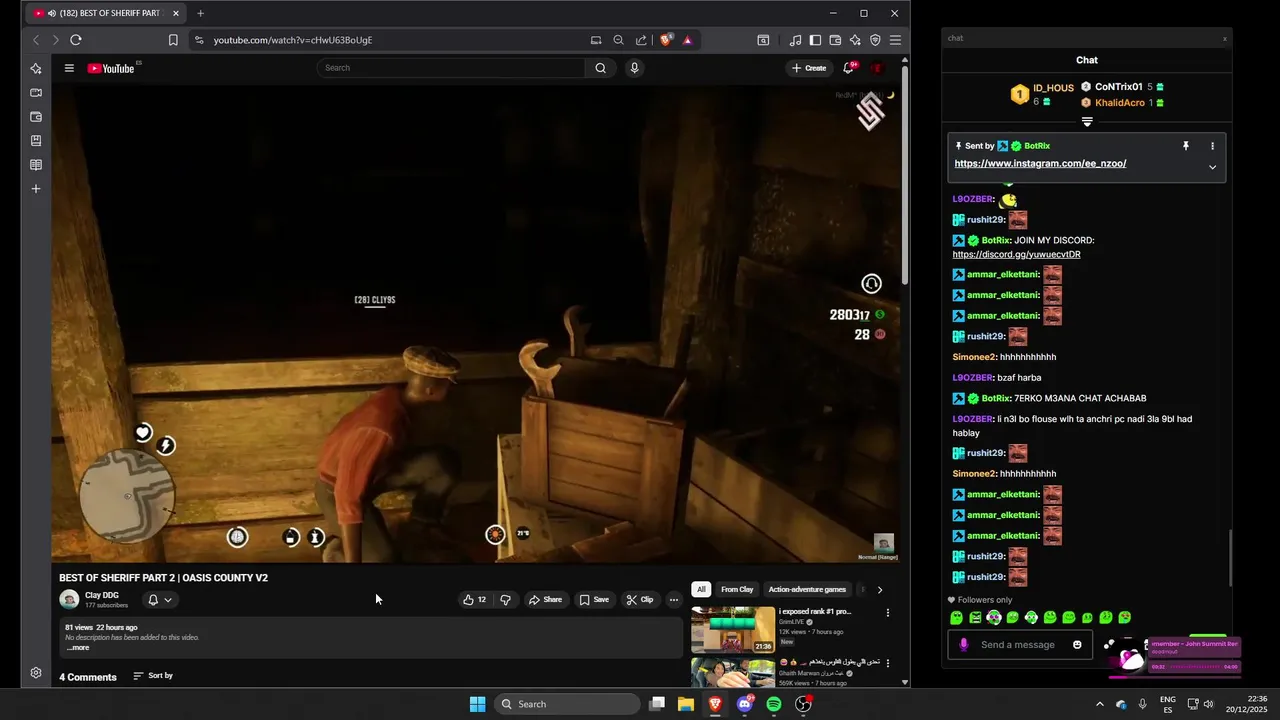Viewport: 1280px width, 720px height.
Task: Open OBS Studio from the taskbar
Action: pos(803,704)
